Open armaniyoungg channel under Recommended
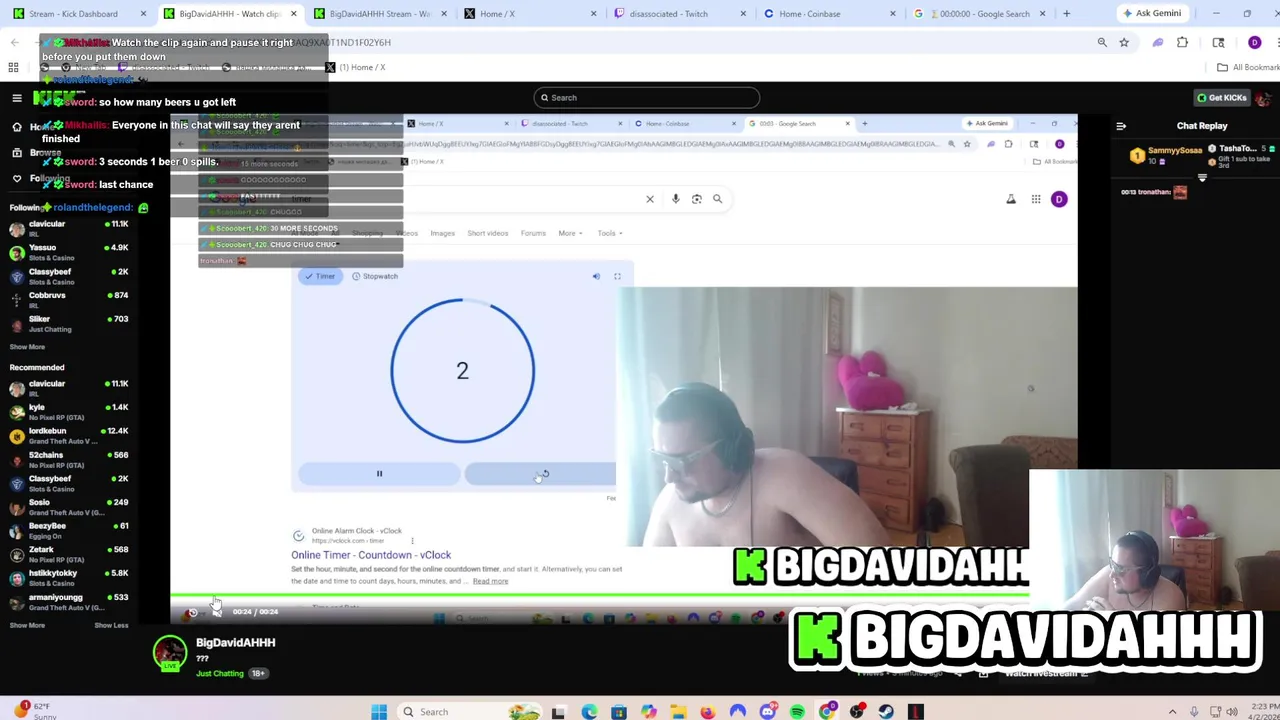Image resolution: width=1280 pixels, height=720 pixels. click(69, 602)
